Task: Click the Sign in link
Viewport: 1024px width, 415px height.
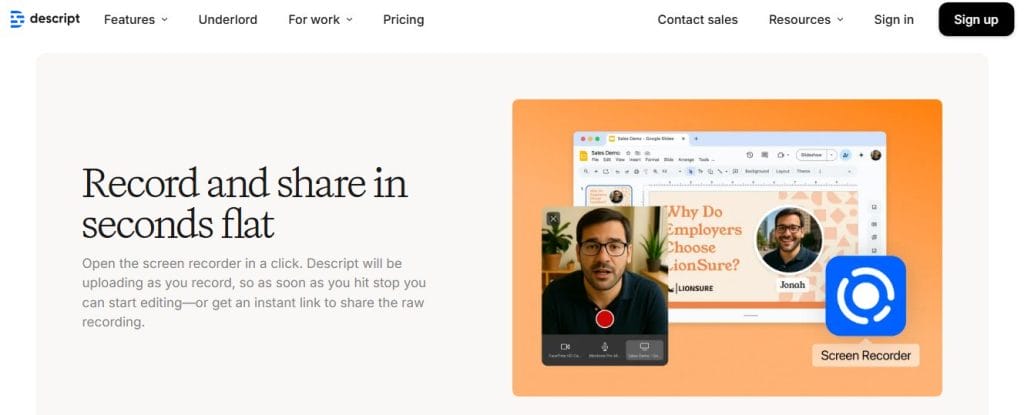Action: point(893,20)
